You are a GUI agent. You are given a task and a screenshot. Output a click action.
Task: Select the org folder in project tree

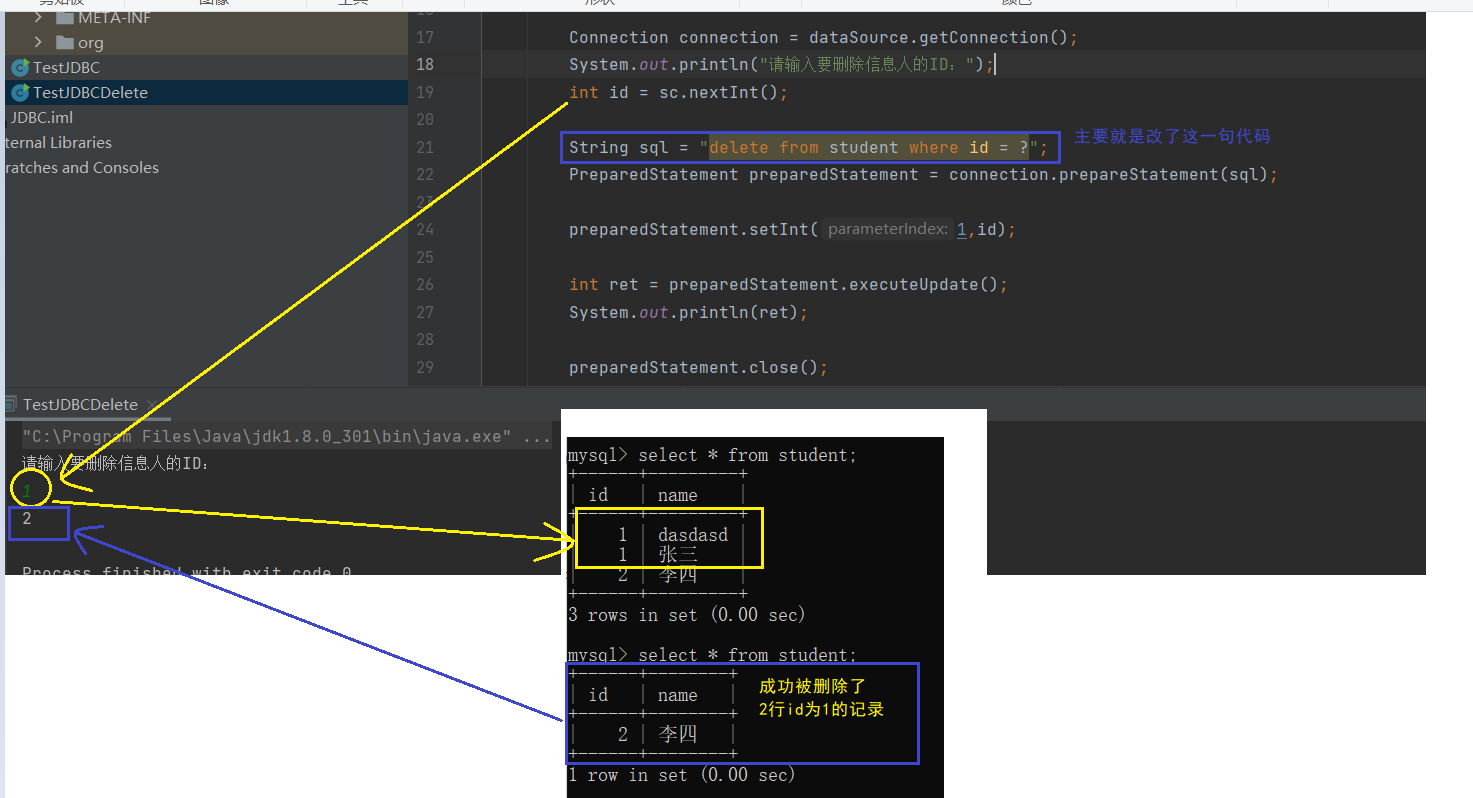pos(80,43)
